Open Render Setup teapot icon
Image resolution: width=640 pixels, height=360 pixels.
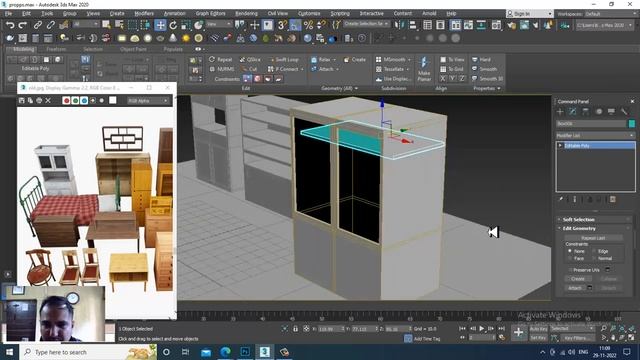[x=511, y=25]
